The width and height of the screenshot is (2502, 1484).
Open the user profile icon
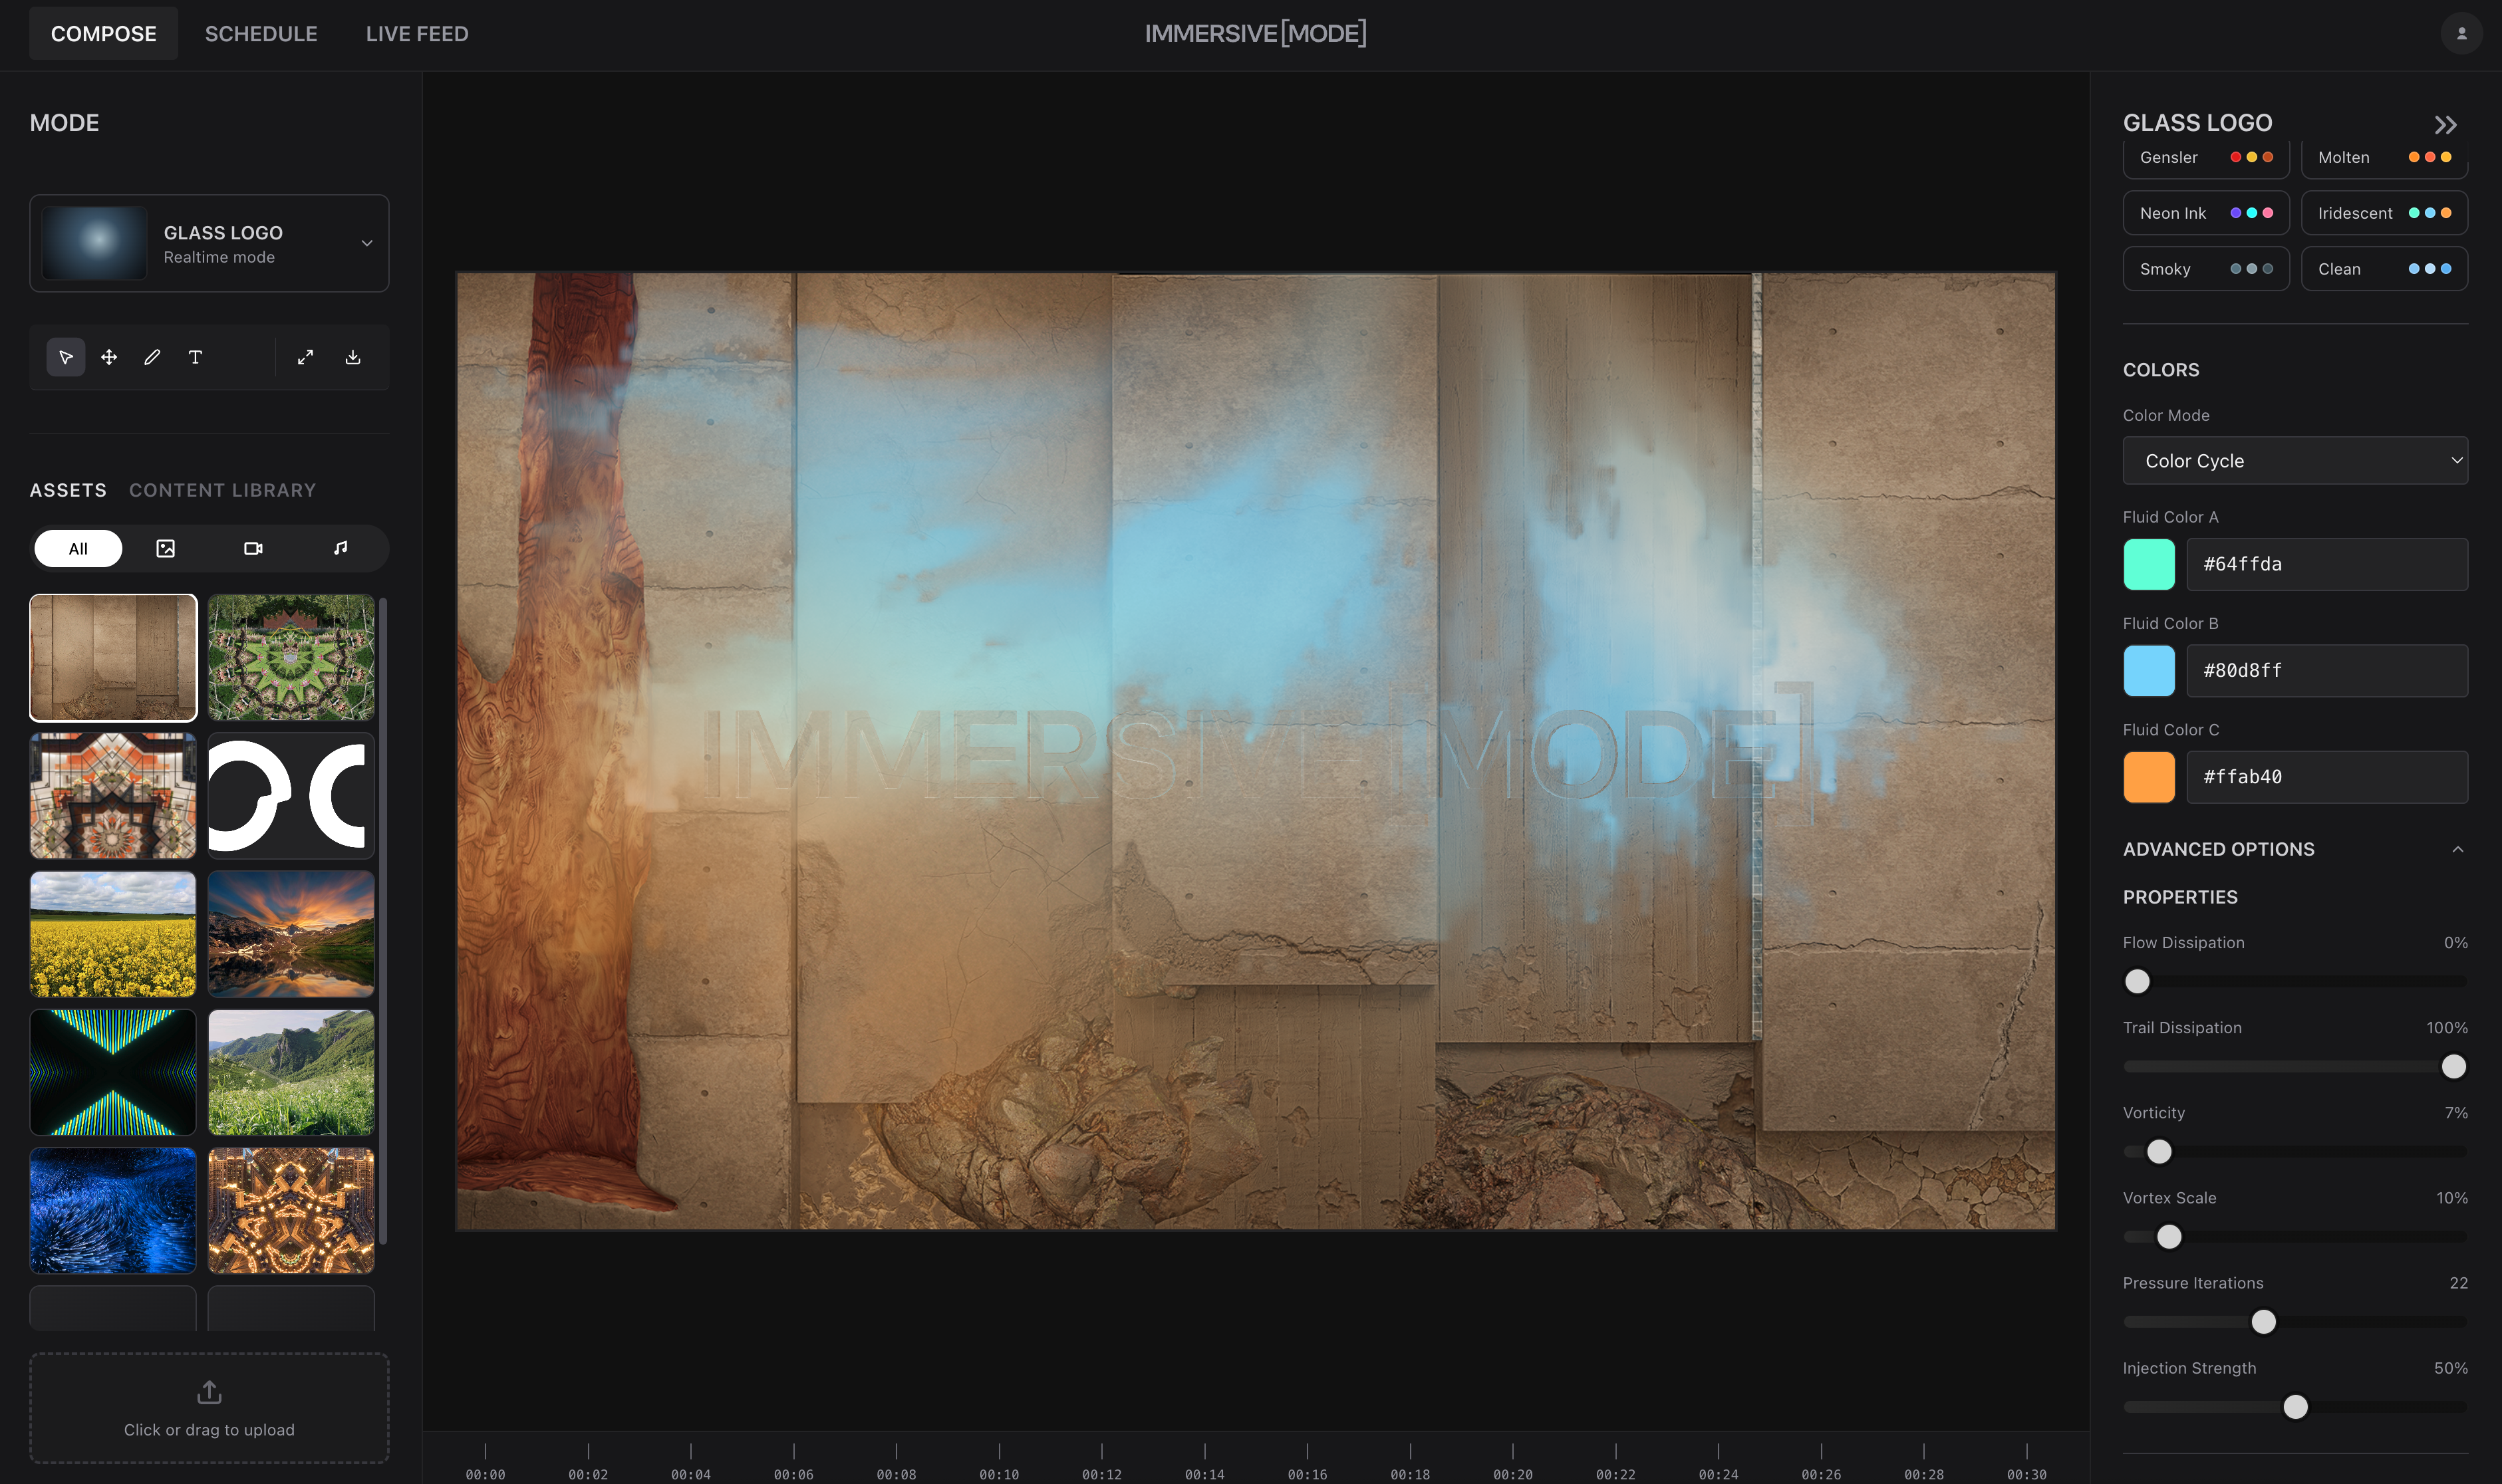pyautogui.click(x=2461, y=34)
